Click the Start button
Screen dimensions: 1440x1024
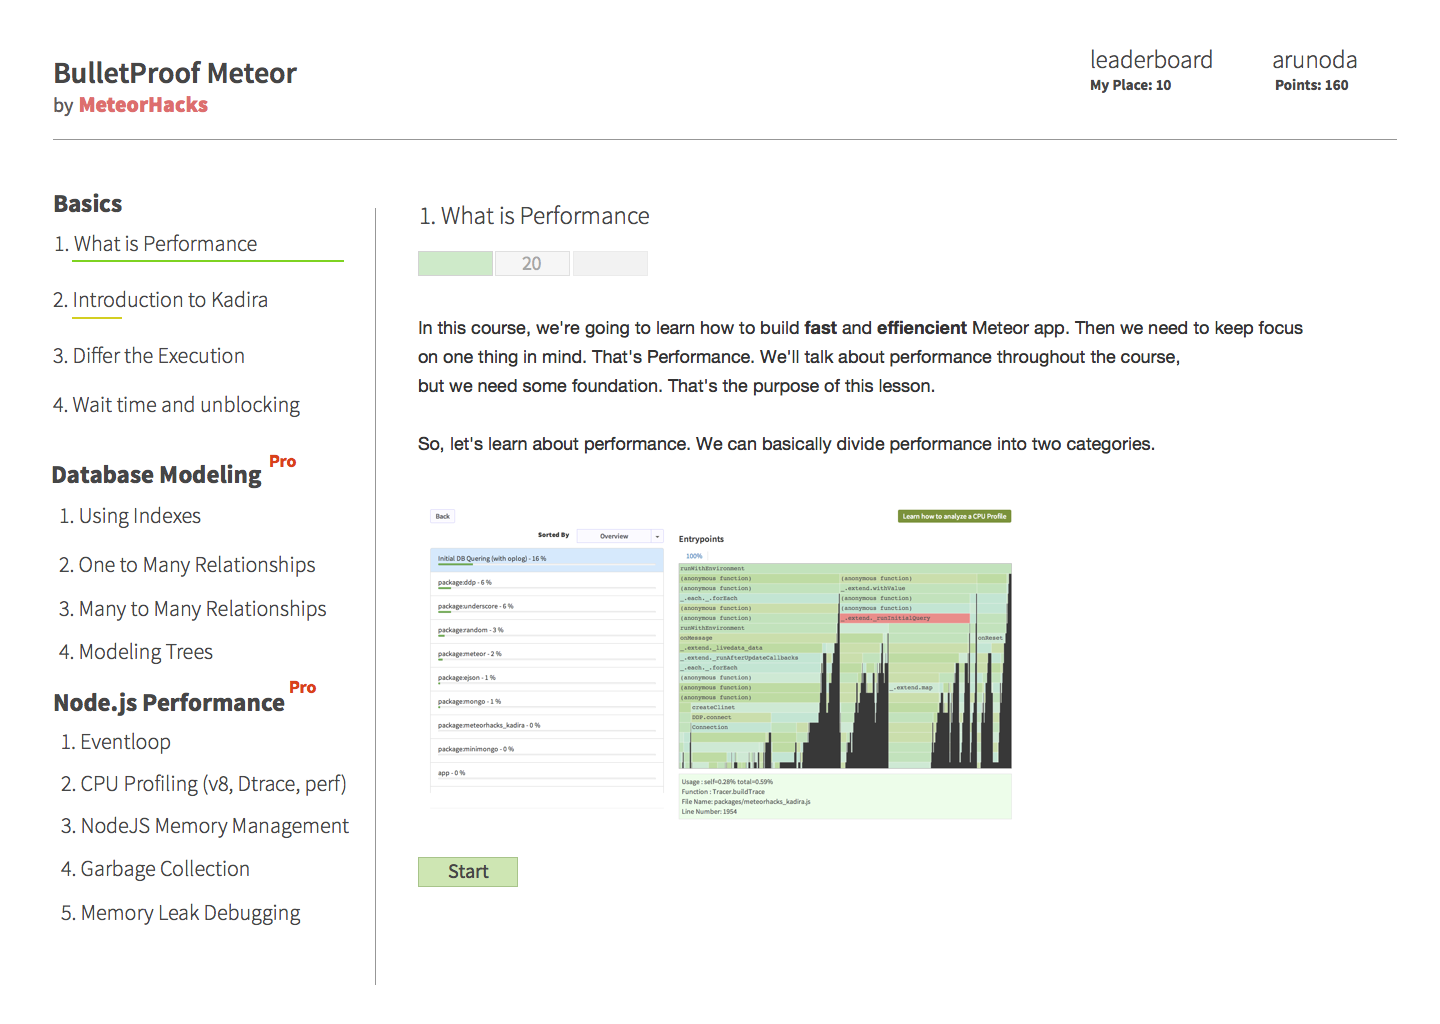click(x=468, y=872)
